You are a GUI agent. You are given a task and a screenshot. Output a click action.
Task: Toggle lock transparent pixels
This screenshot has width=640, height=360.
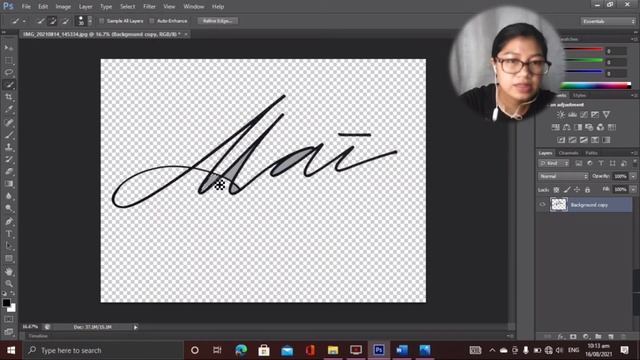(556, 190)
